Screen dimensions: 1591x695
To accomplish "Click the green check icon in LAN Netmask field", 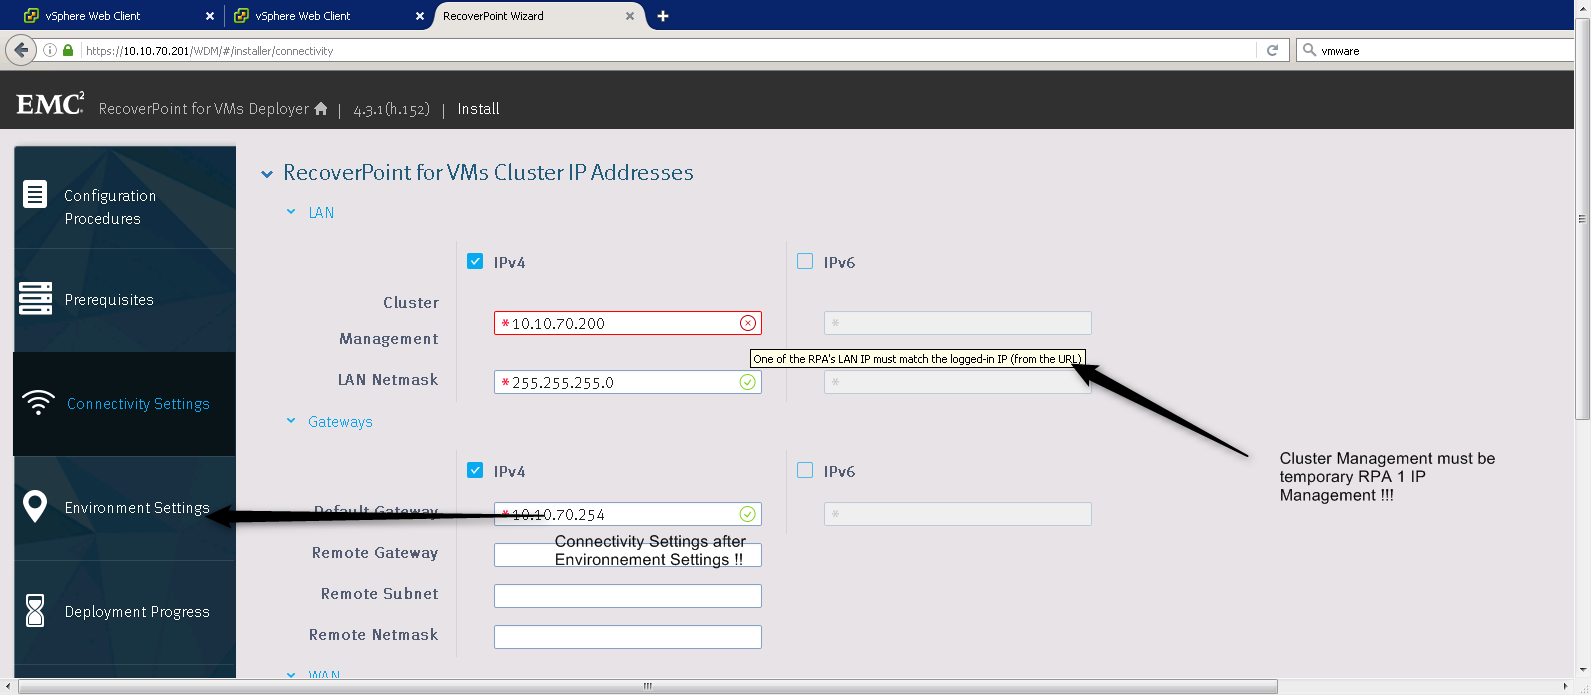I will point(747,382).
